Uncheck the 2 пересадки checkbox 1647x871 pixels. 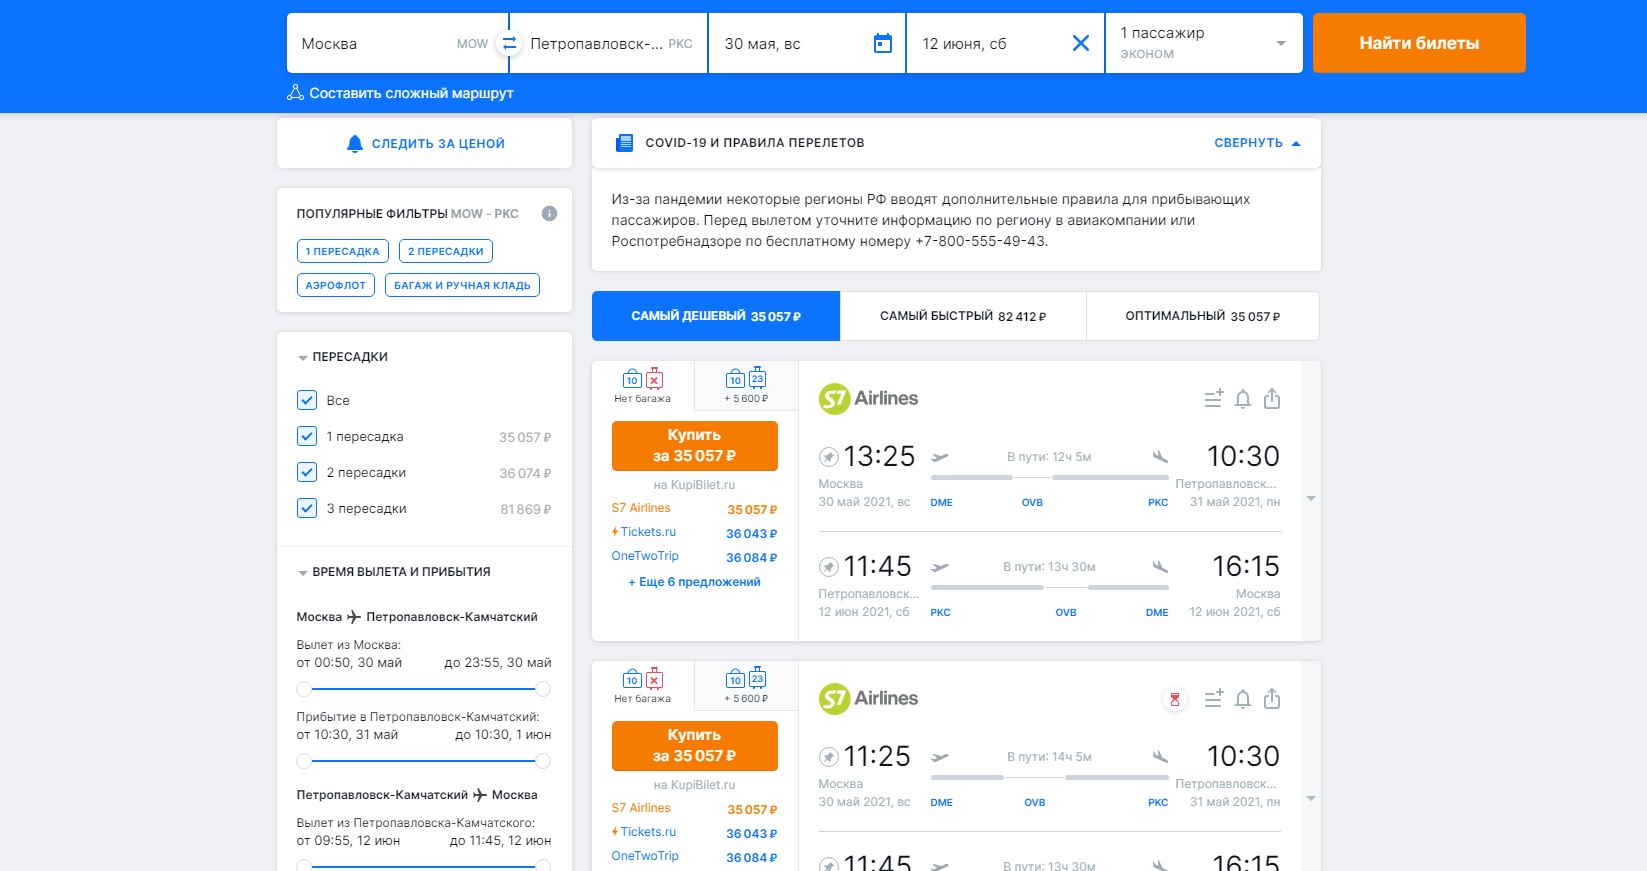tap(307, 472)
